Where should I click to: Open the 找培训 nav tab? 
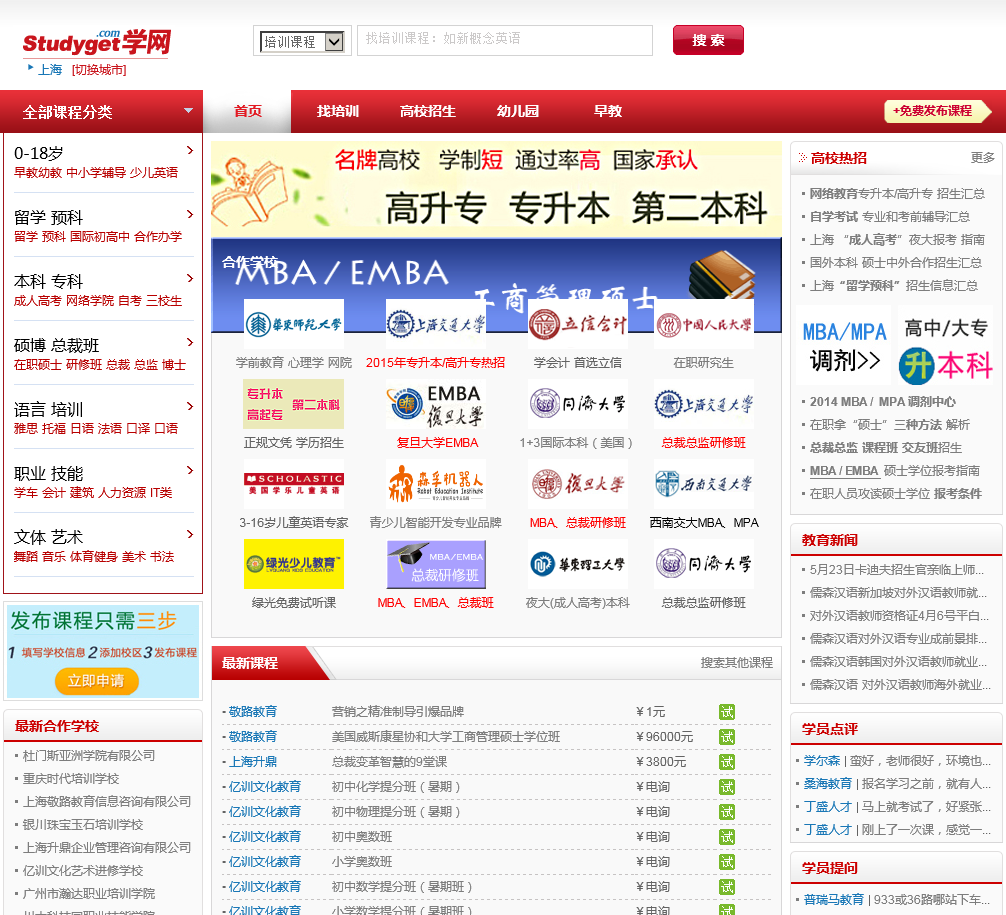pyautogui.click(x=337, y=111)
